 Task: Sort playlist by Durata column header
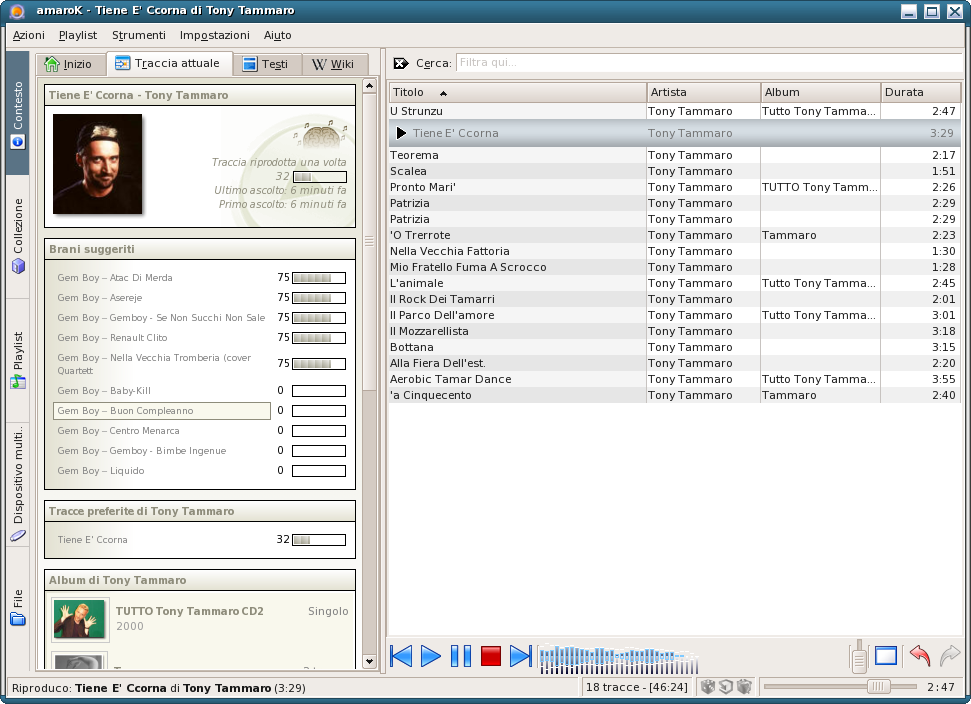[921, 92]
